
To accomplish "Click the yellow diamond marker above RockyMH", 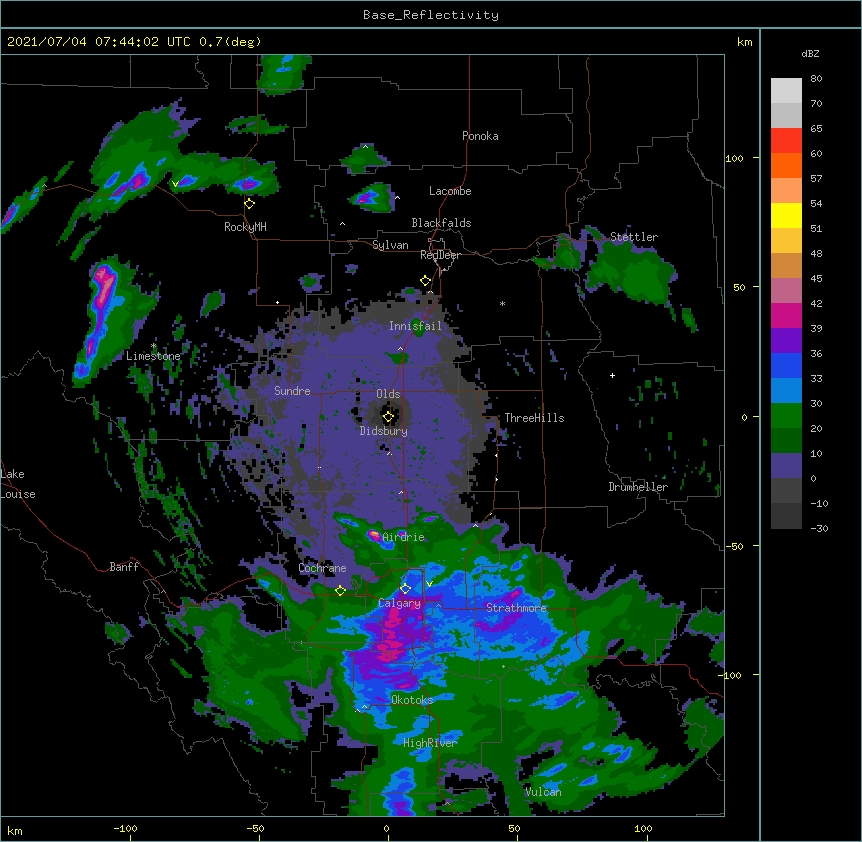I will (250, 204).
